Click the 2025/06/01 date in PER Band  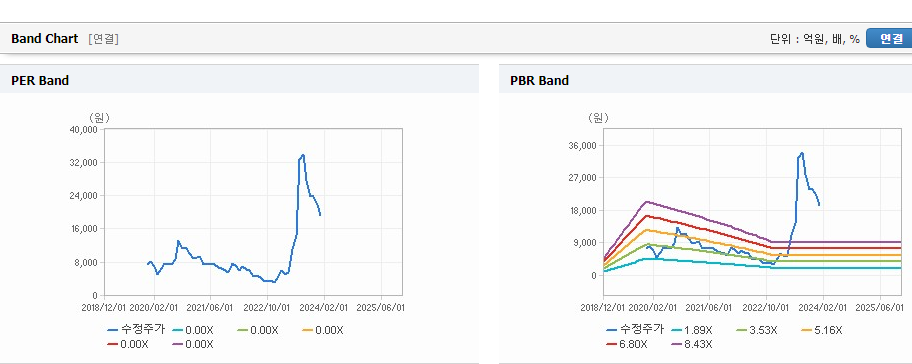point(382,308)
